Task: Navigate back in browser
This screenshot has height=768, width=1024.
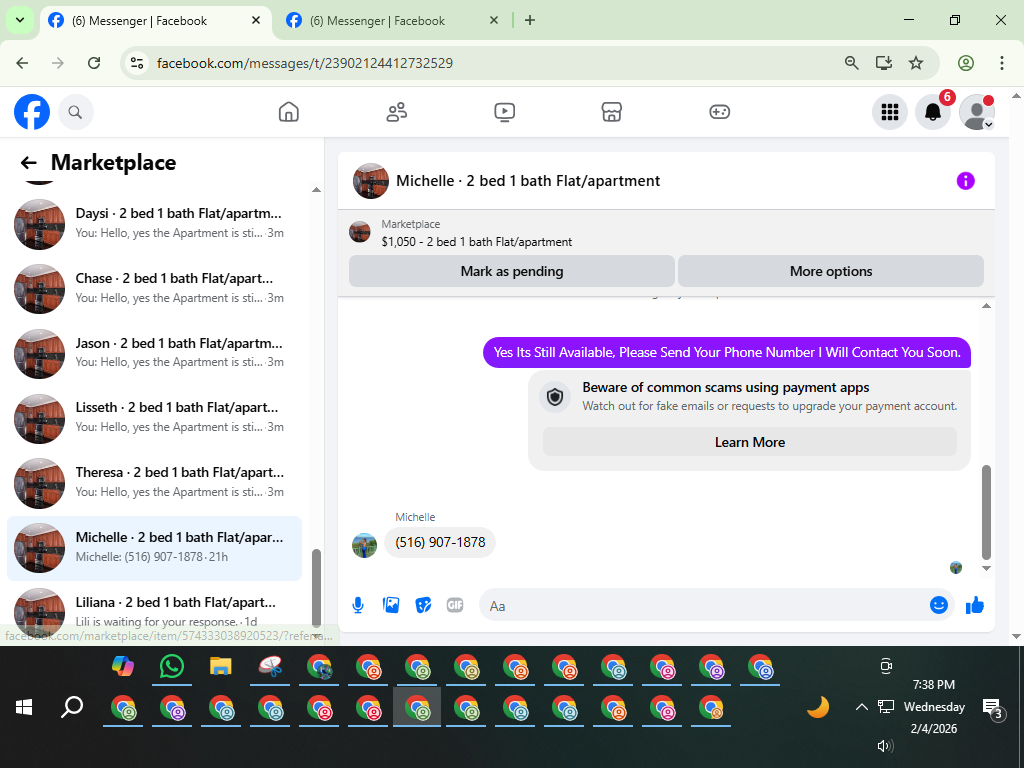Action: coord(22,63)
